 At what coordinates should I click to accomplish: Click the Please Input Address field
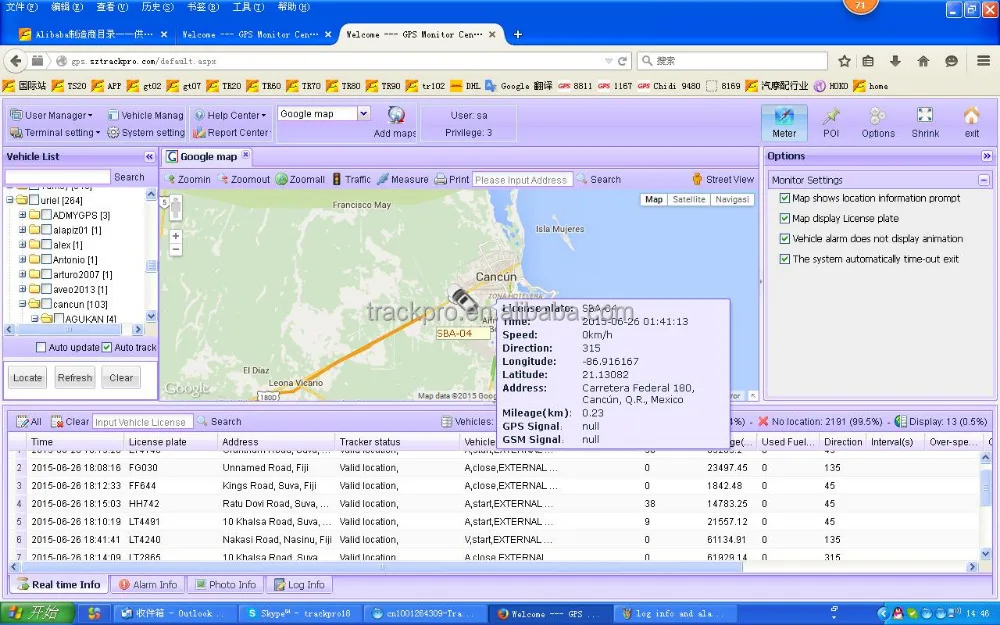[521, 180]
